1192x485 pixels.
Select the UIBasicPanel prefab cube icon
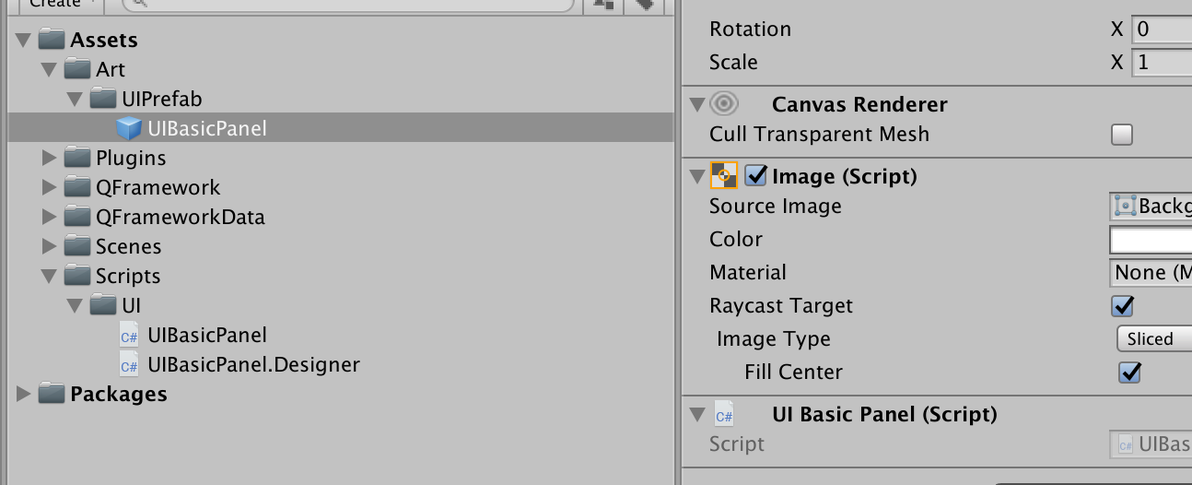pos(129,128)
